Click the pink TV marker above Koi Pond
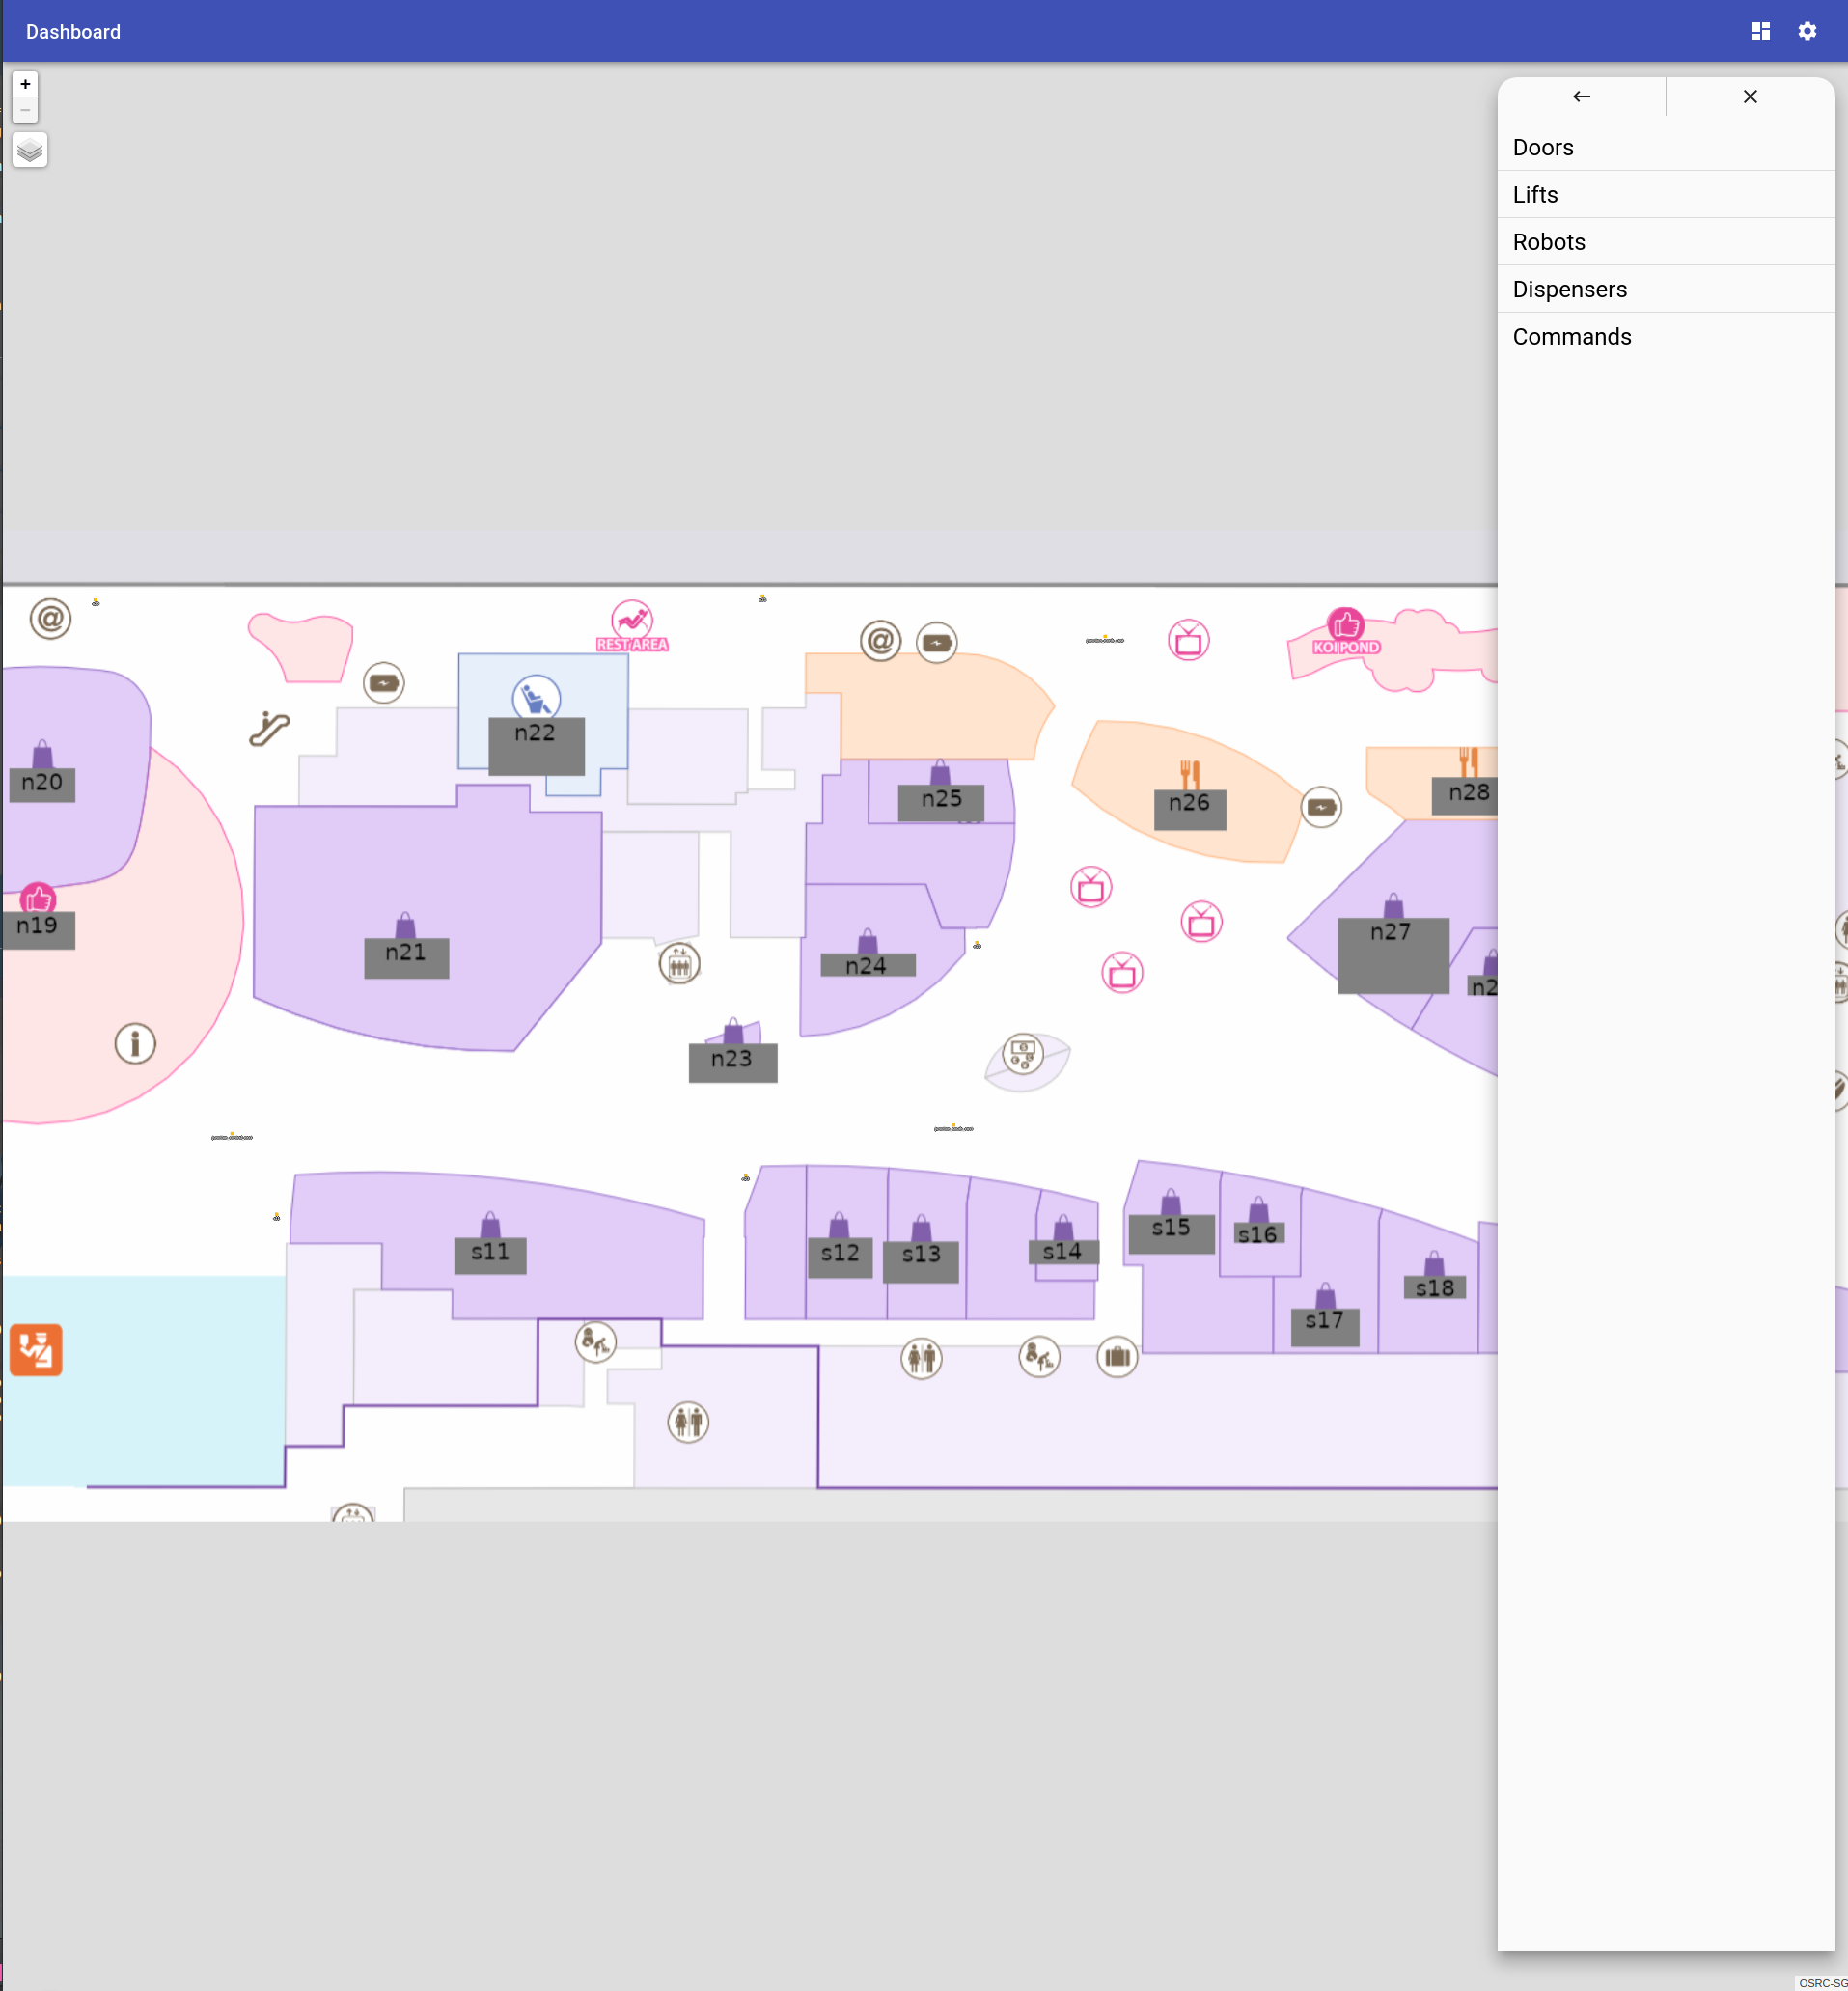This screenshot has width=1848, height=1991. click(1189, 641)
